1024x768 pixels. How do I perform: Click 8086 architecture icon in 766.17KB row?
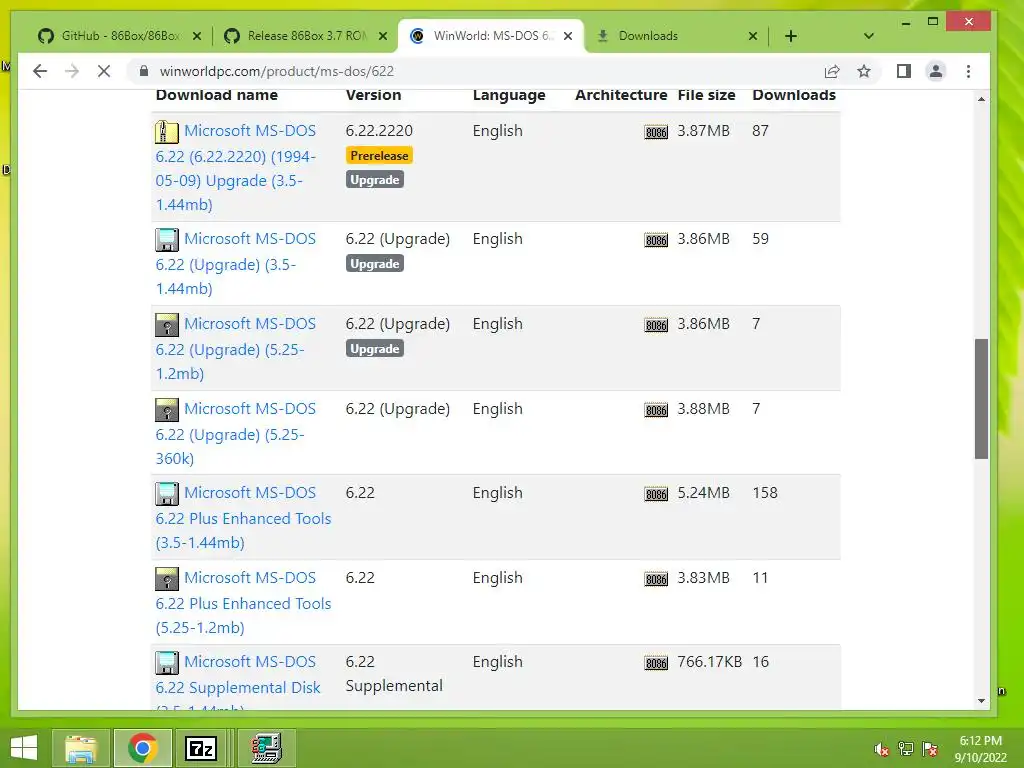[x=656, y=664]
